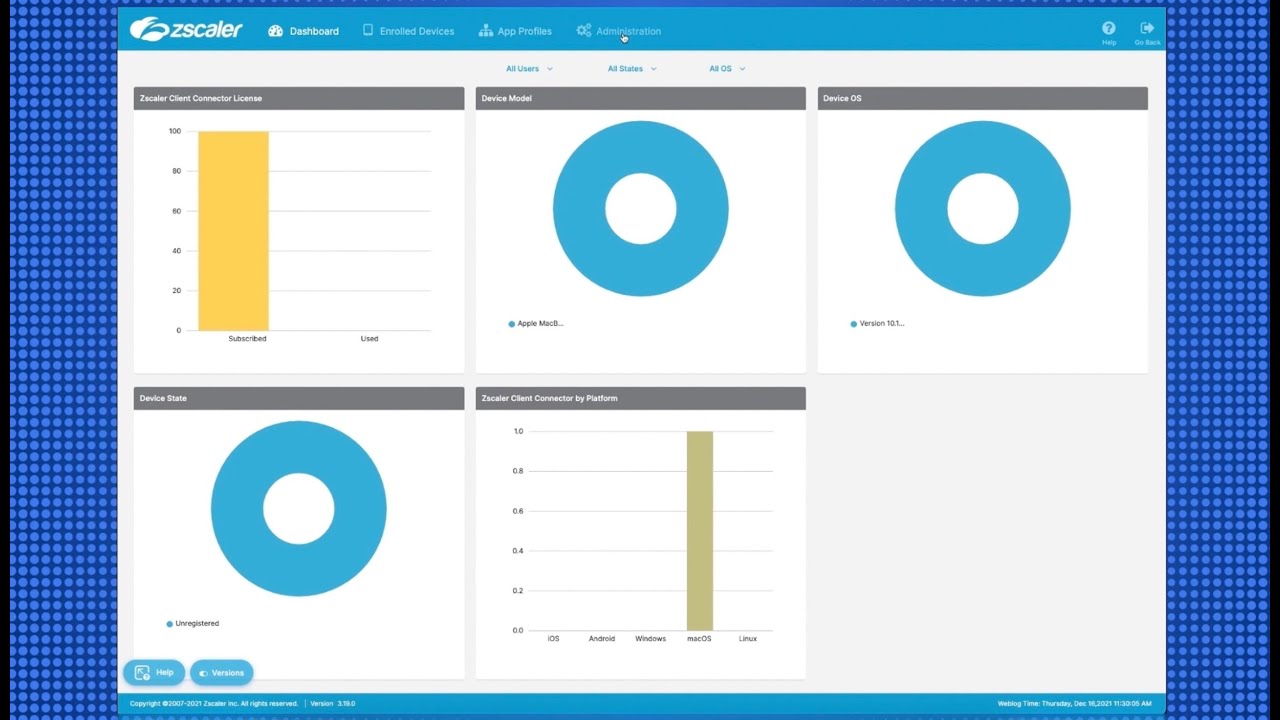1280x720 pixels.
Task: Select the yellow Subscribed license bar
Action: click(x=233, y=230)
